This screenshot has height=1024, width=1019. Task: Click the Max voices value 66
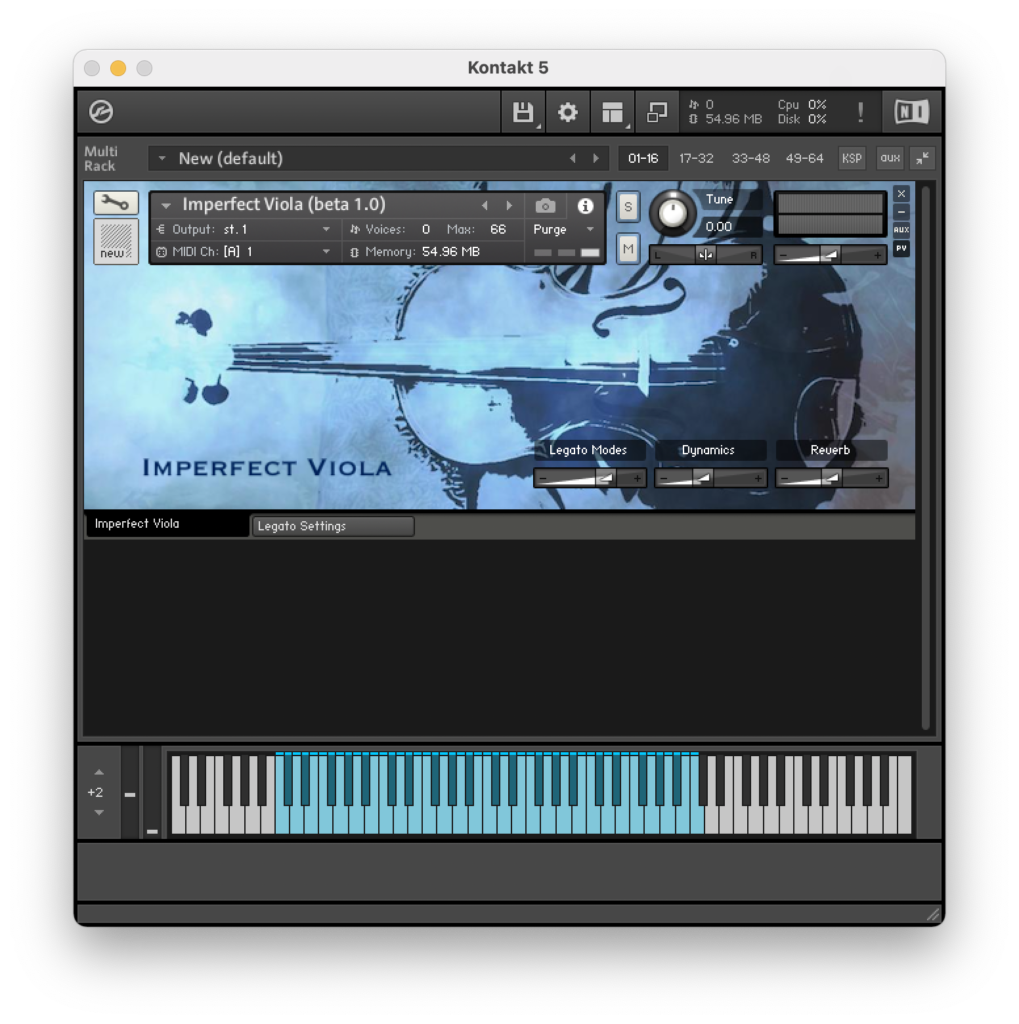[498, 229]
